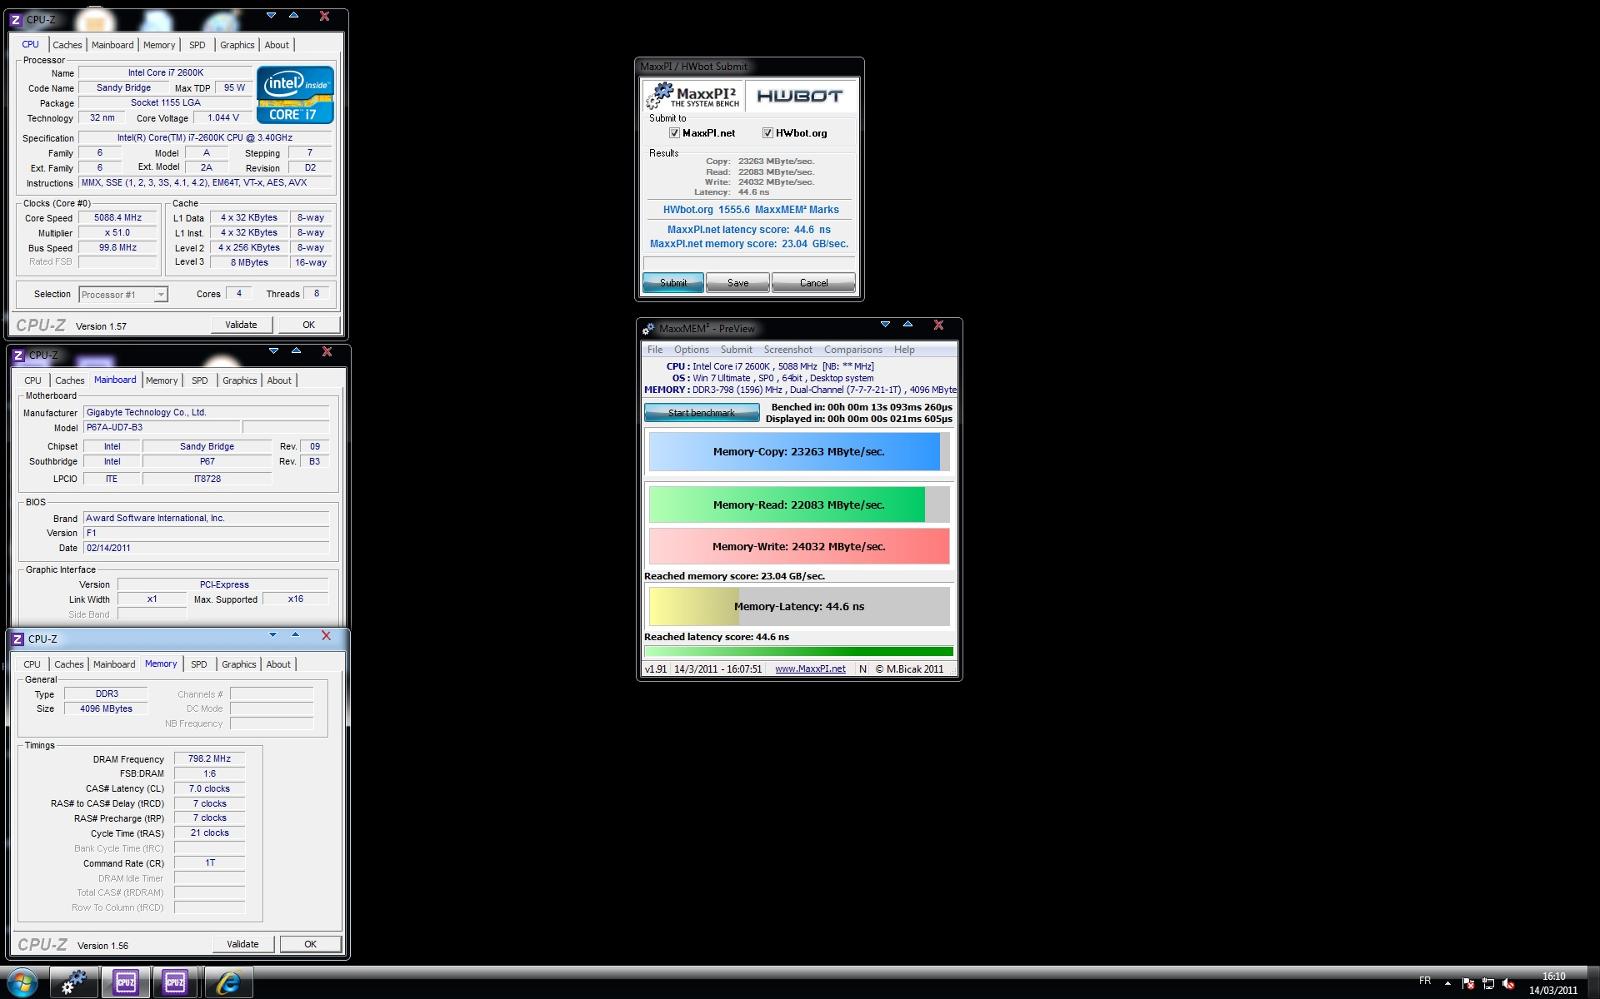Image resolution: width=1600 pixels, height=999 pixels.
Task: Open network status tray icon
Action: (x=1488, y=983)
